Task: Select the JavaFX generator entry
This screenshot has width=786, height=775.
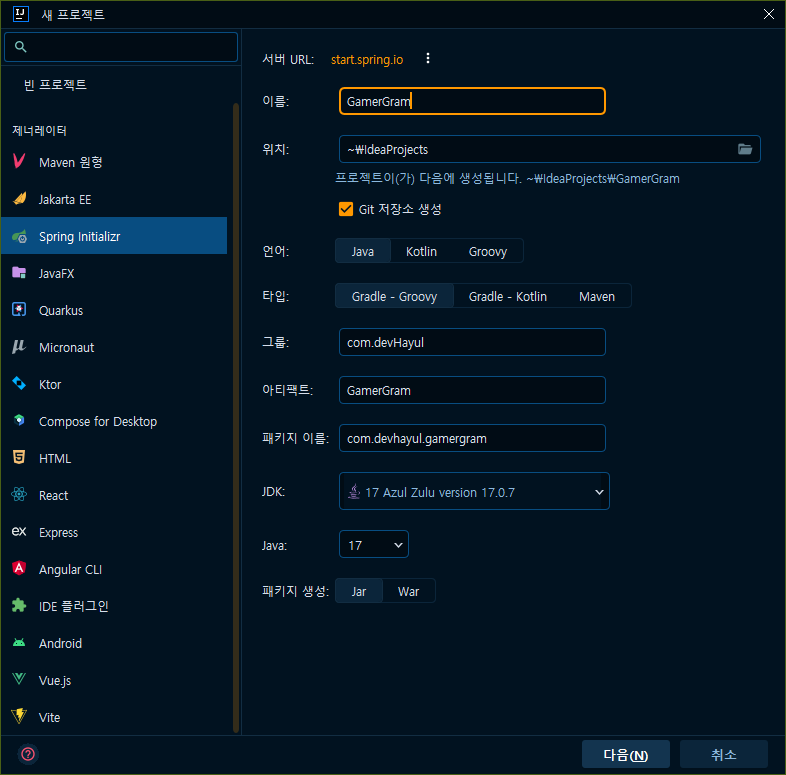Action: coord(114,273)
